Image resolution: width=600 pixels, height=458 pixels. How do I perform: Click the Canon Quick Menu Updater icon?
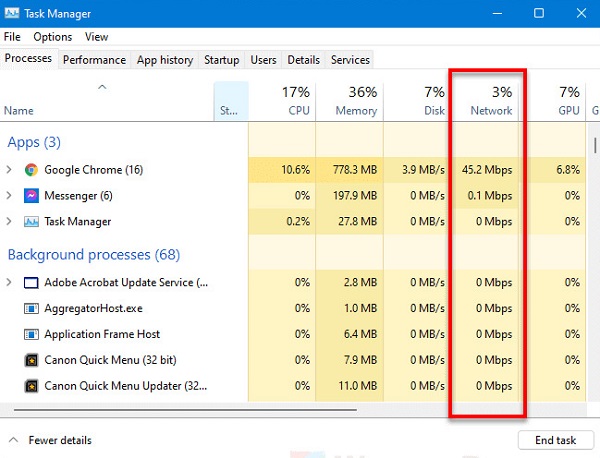click(x=31, y=386)
